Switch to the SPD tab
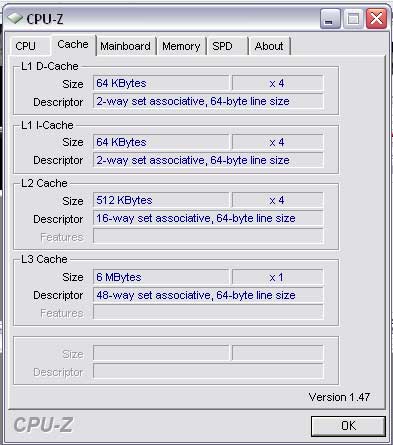 [x=227, y=46]
